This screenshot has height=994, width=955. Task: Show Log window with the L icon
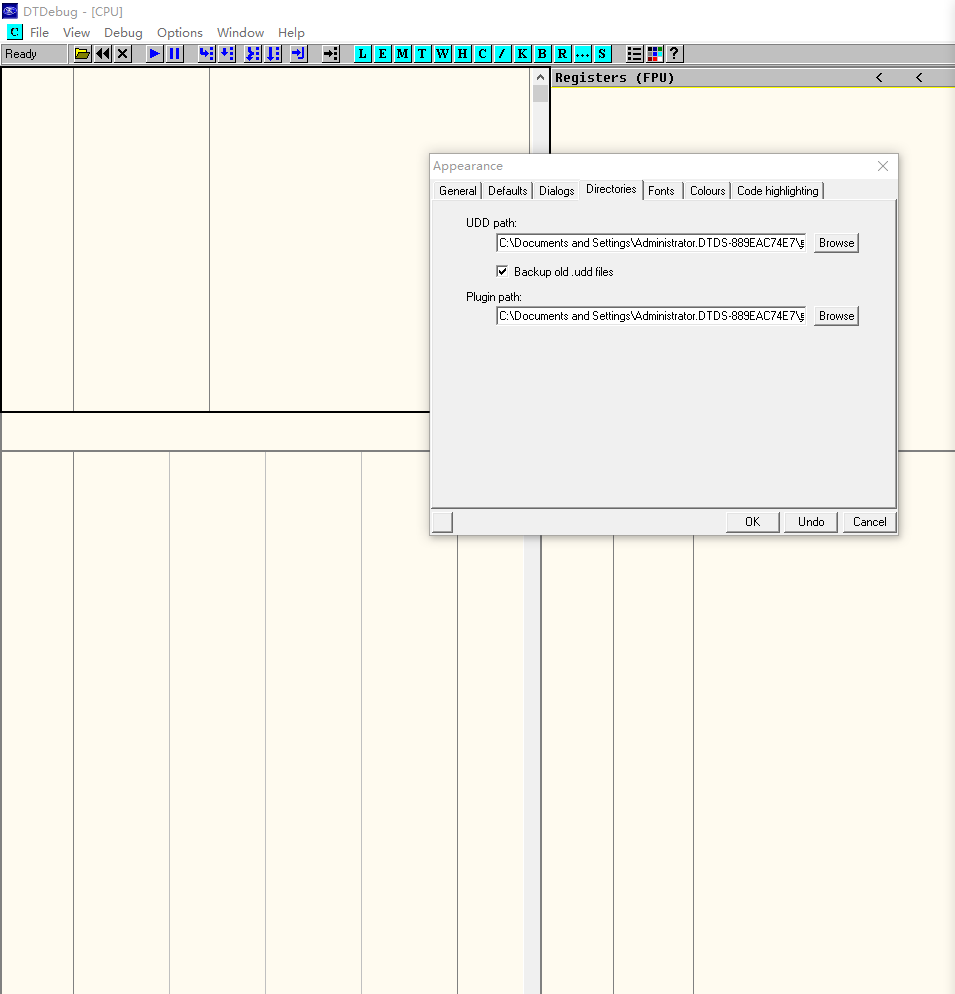point(362,54)
